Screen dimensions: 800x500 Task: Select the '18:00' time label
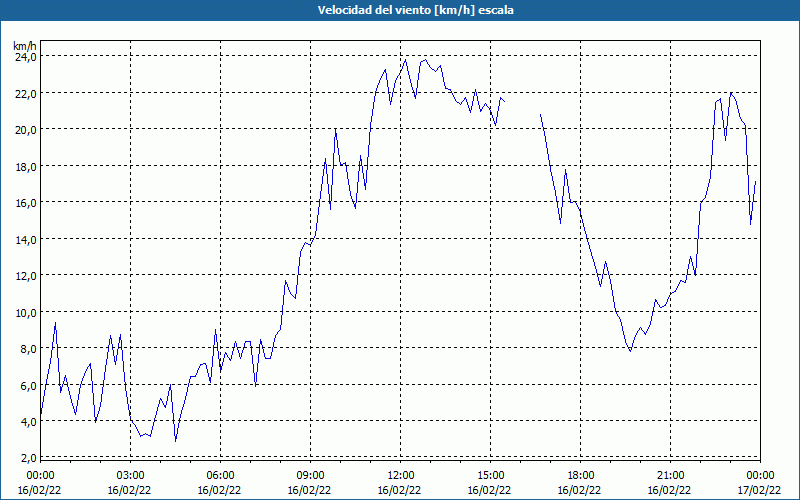(581, 476)
